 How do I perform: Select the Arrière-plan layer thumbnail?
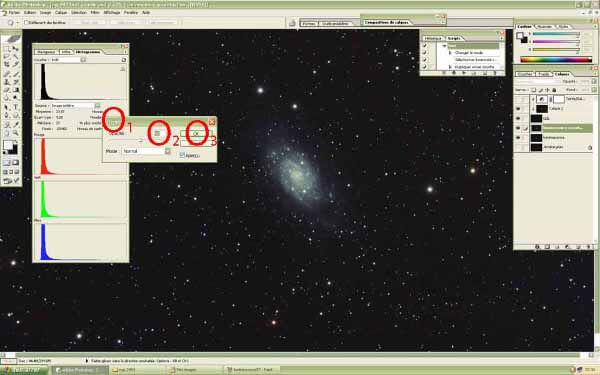[536, 147]
